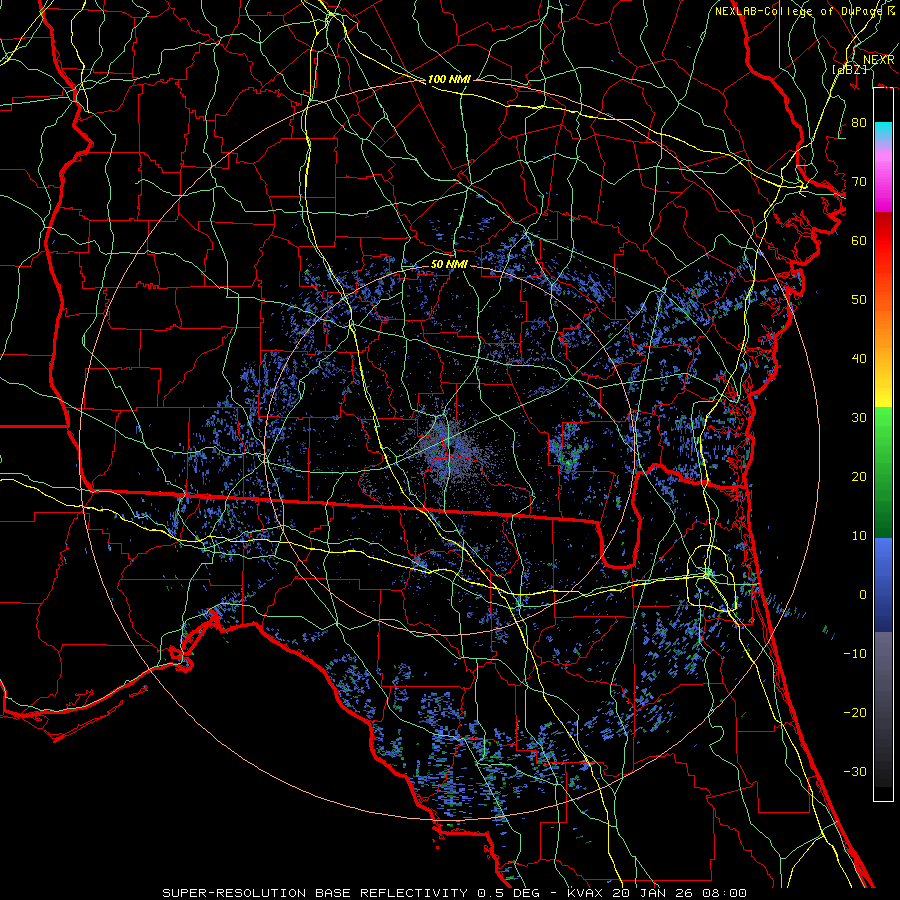Click the cyan segment of the color bar
This screenshot has width=900, height=900.
pos(883,132)
